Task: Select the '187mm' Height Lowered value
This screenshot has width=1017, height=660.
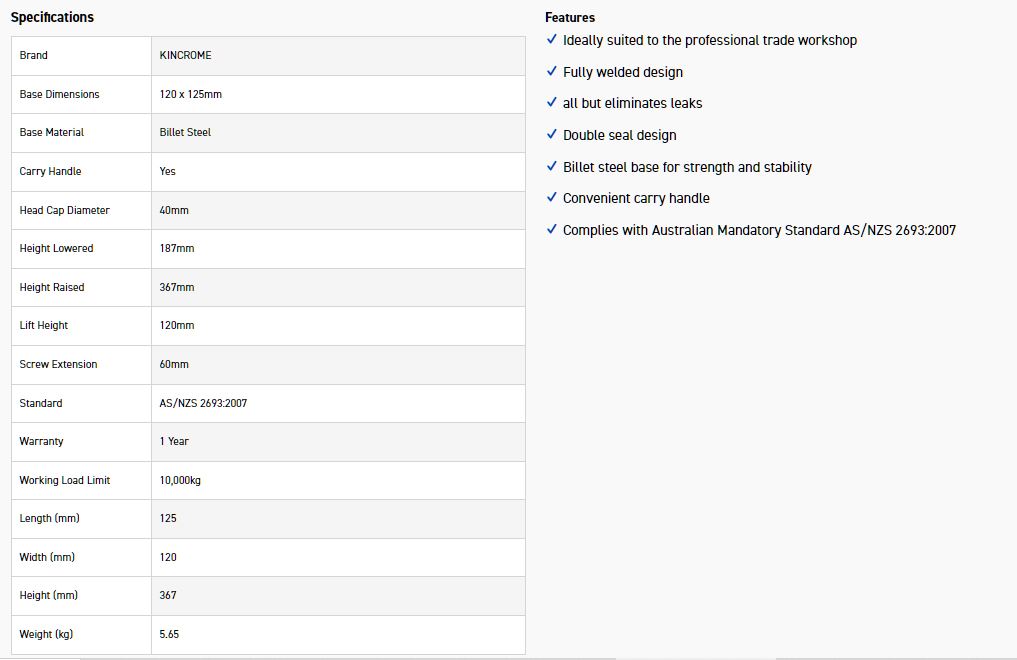Action: (x=177, y=248)
